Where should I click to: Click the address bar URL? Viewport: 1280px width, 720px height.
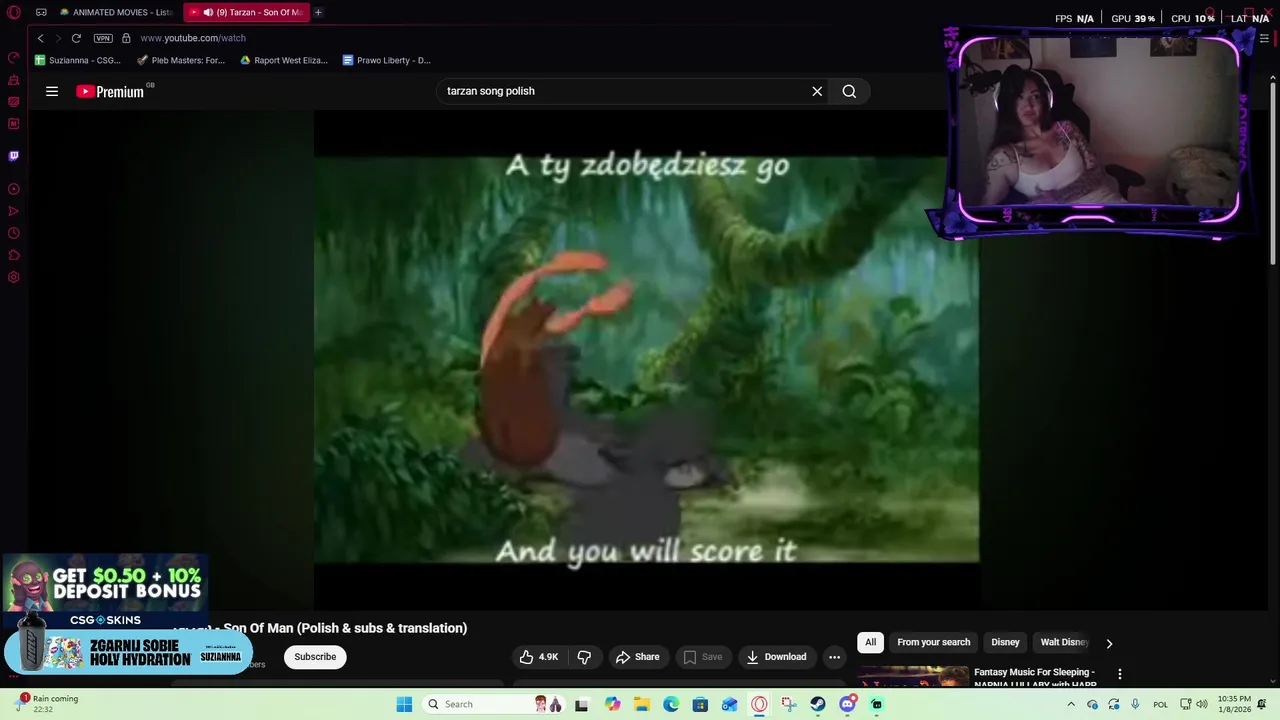[x=193, y=38]
